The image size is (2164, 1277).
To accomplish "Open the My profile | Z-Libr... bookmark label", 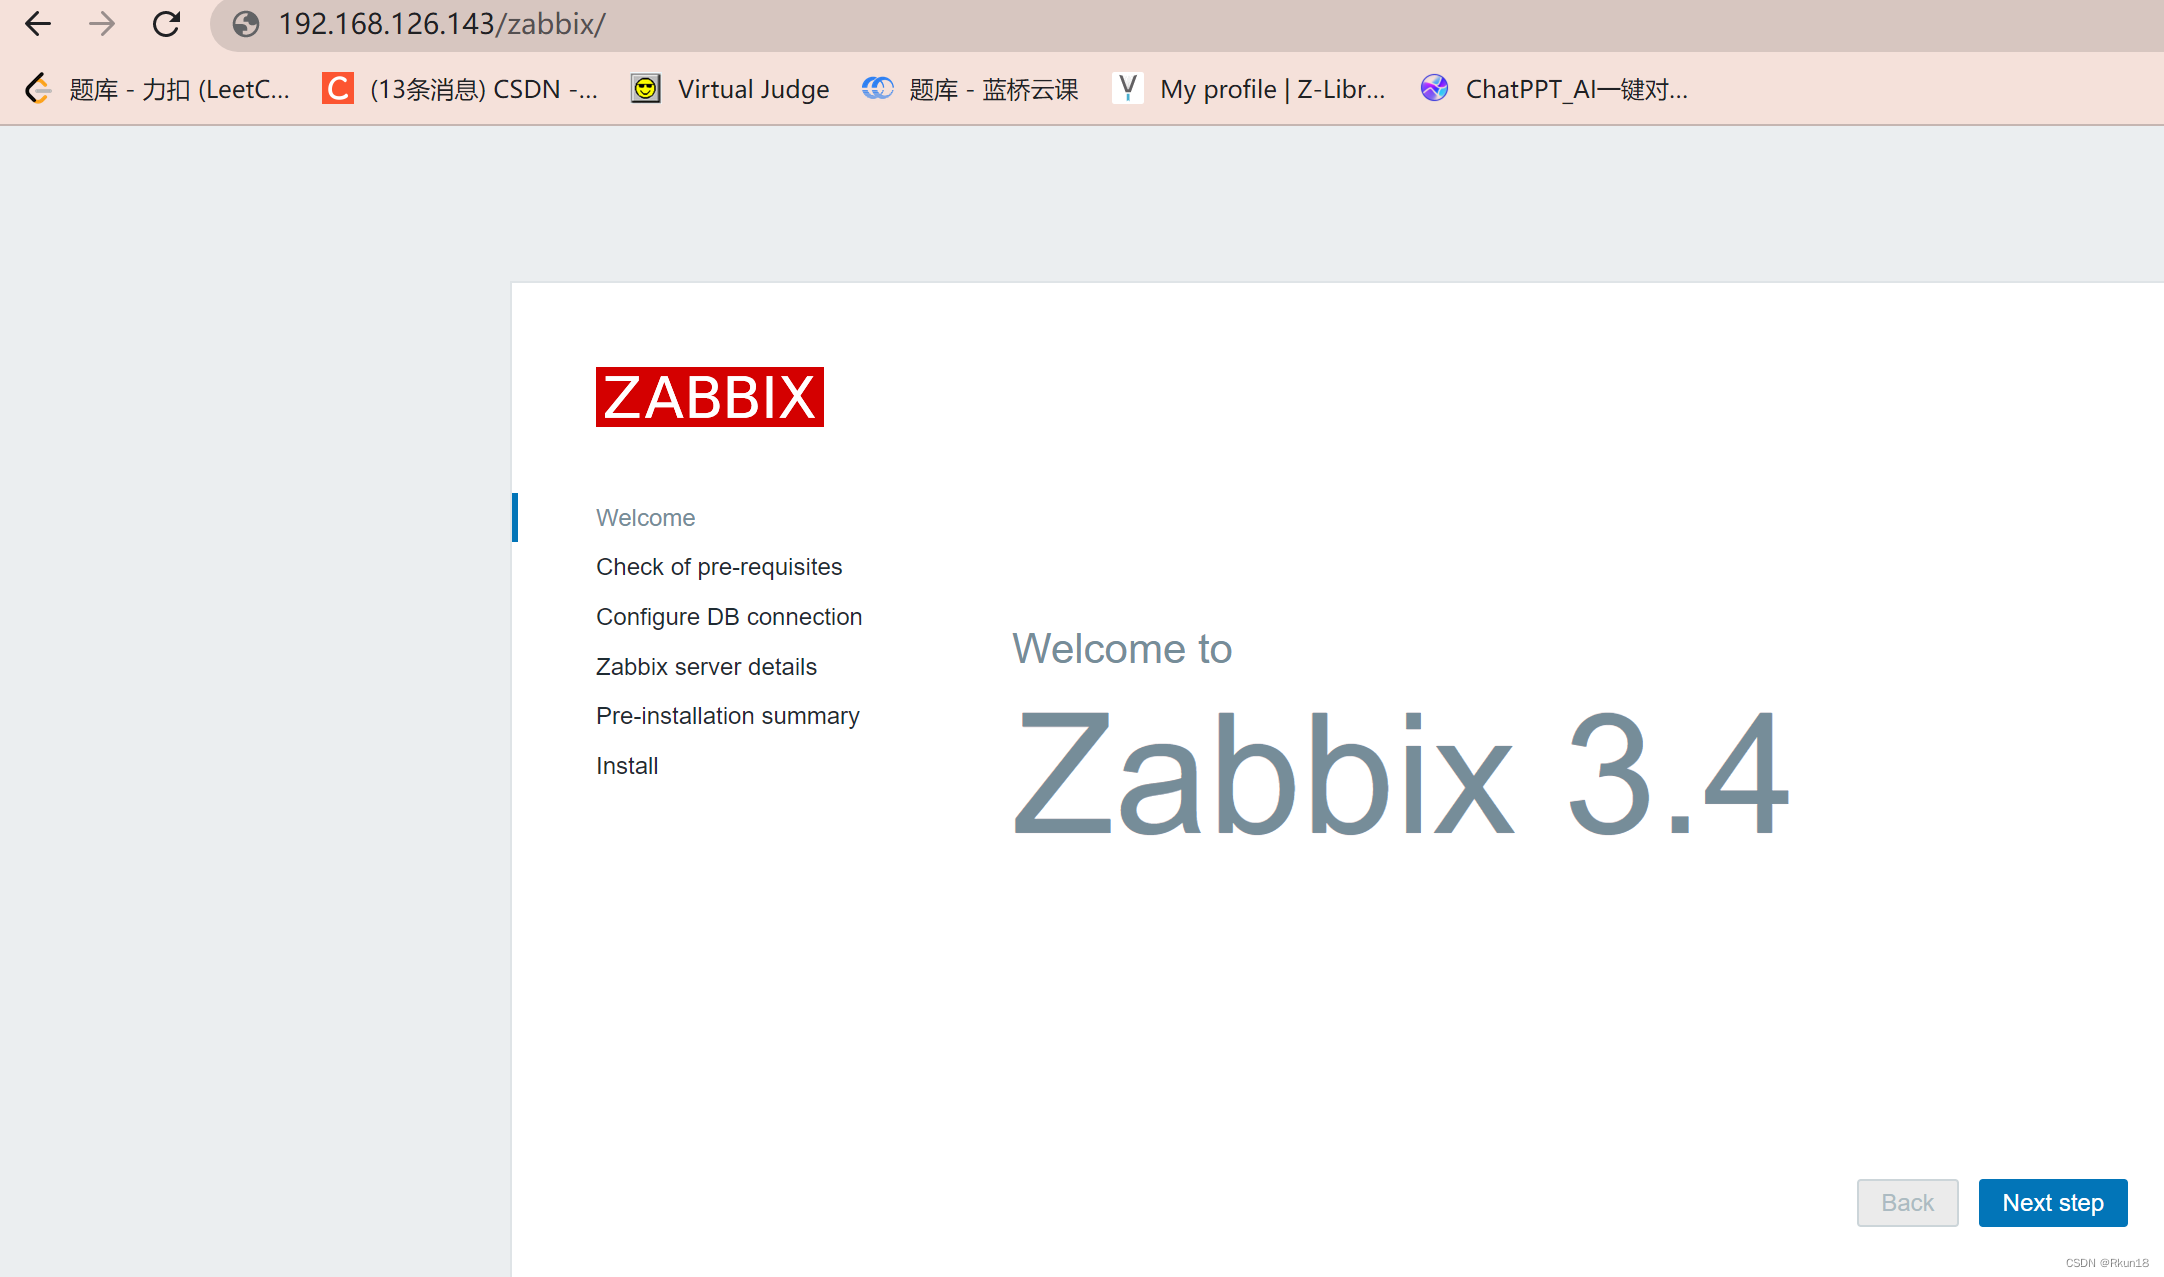I will (x=1273, y=90).
